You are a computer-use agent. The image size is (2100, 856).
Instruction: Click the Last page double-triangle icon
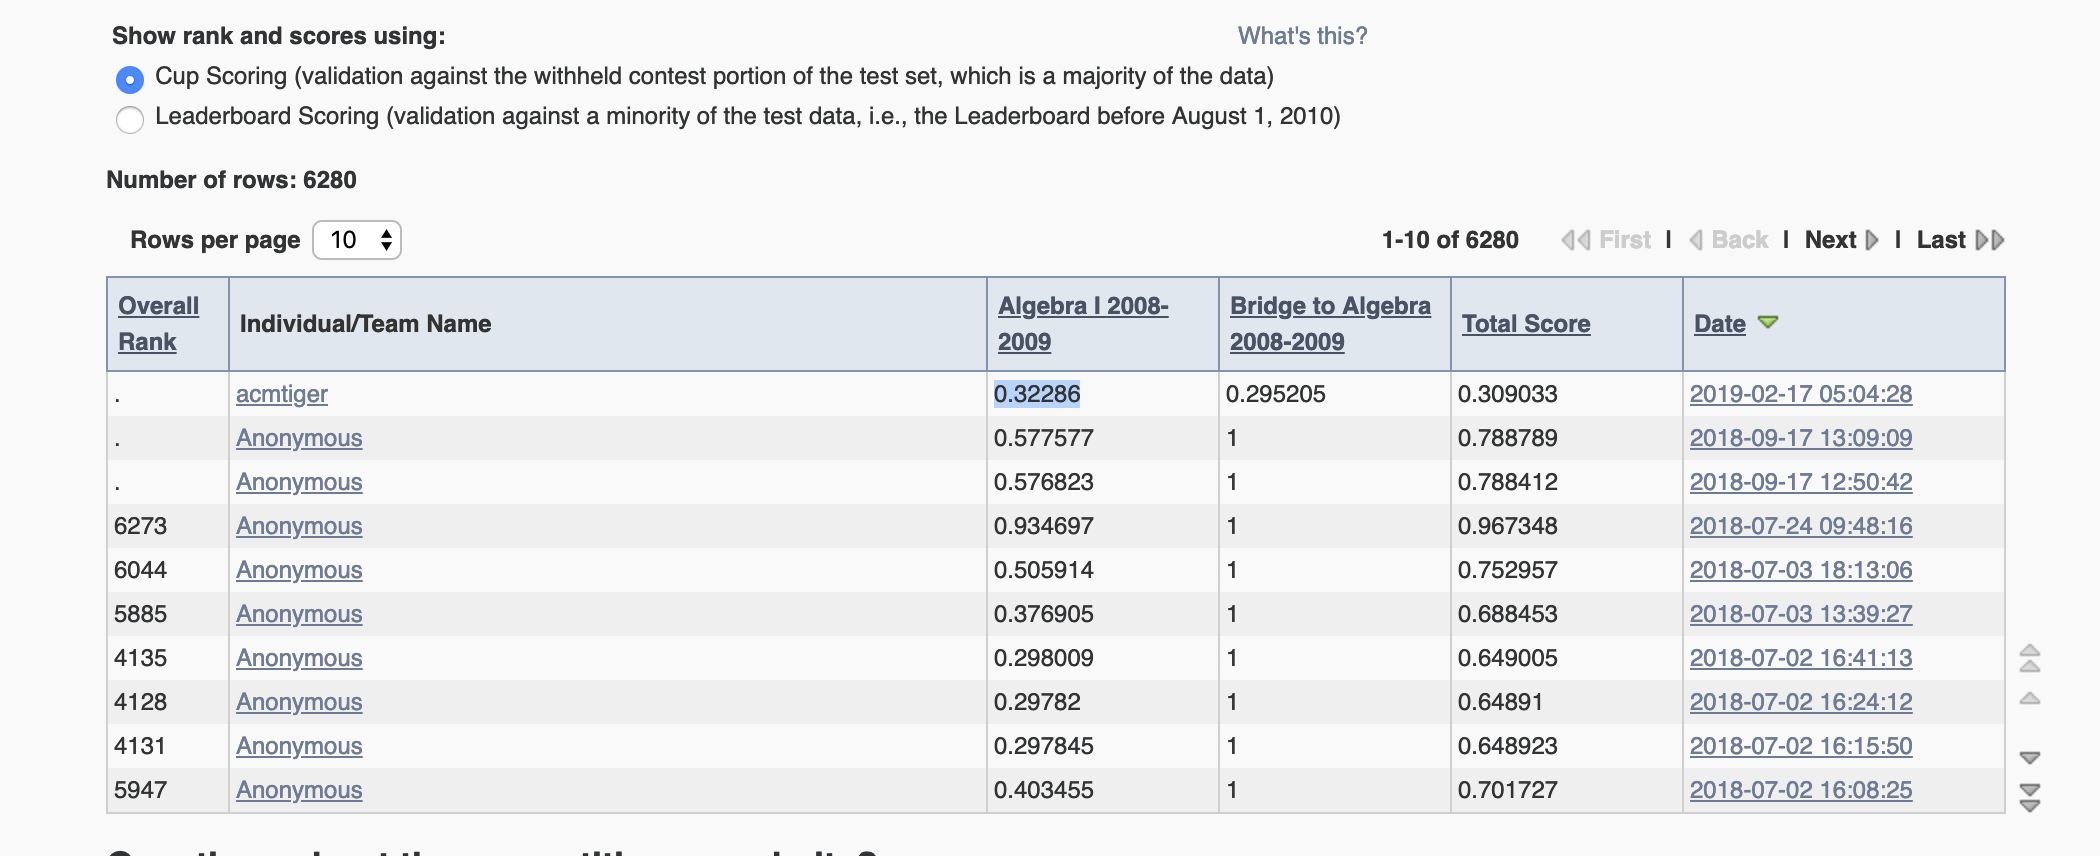click(x=1990, y=240)
